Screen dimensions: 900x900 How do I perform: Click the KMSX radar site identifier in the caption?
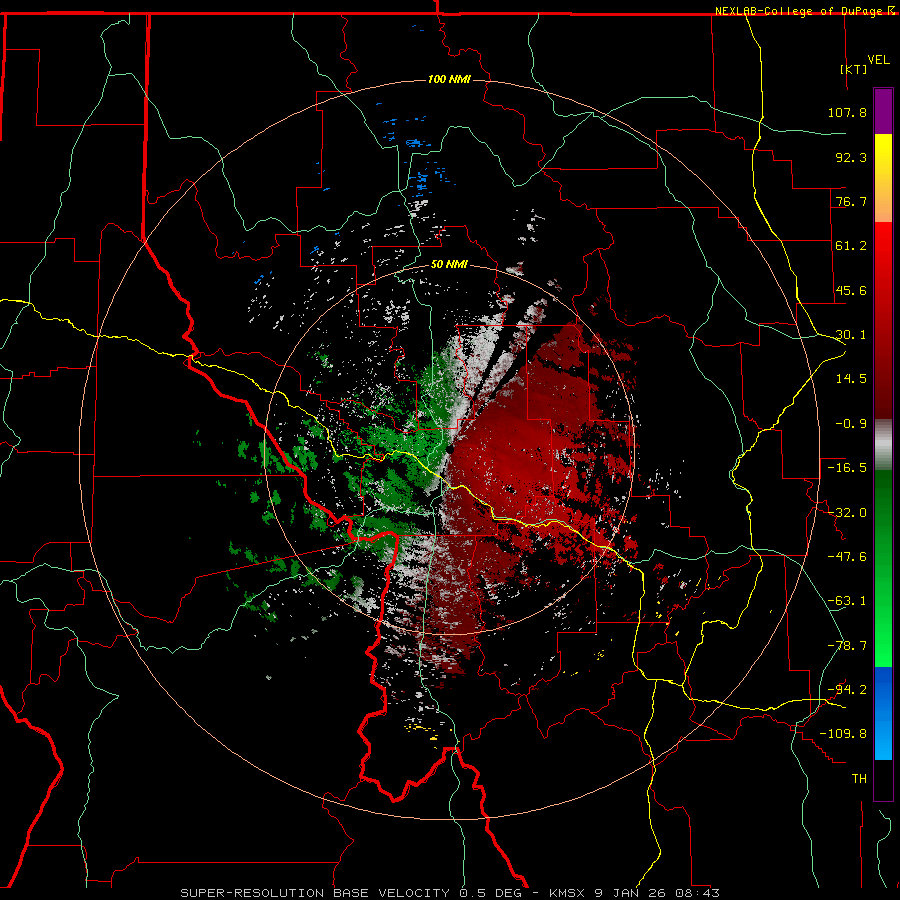pos(567,893)
